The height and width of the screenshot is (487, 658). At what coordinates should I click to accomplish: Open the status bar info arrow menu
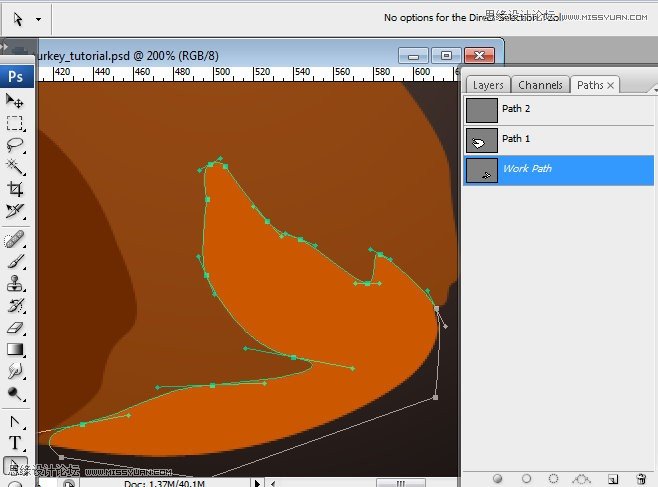click(x=257, y=483)
